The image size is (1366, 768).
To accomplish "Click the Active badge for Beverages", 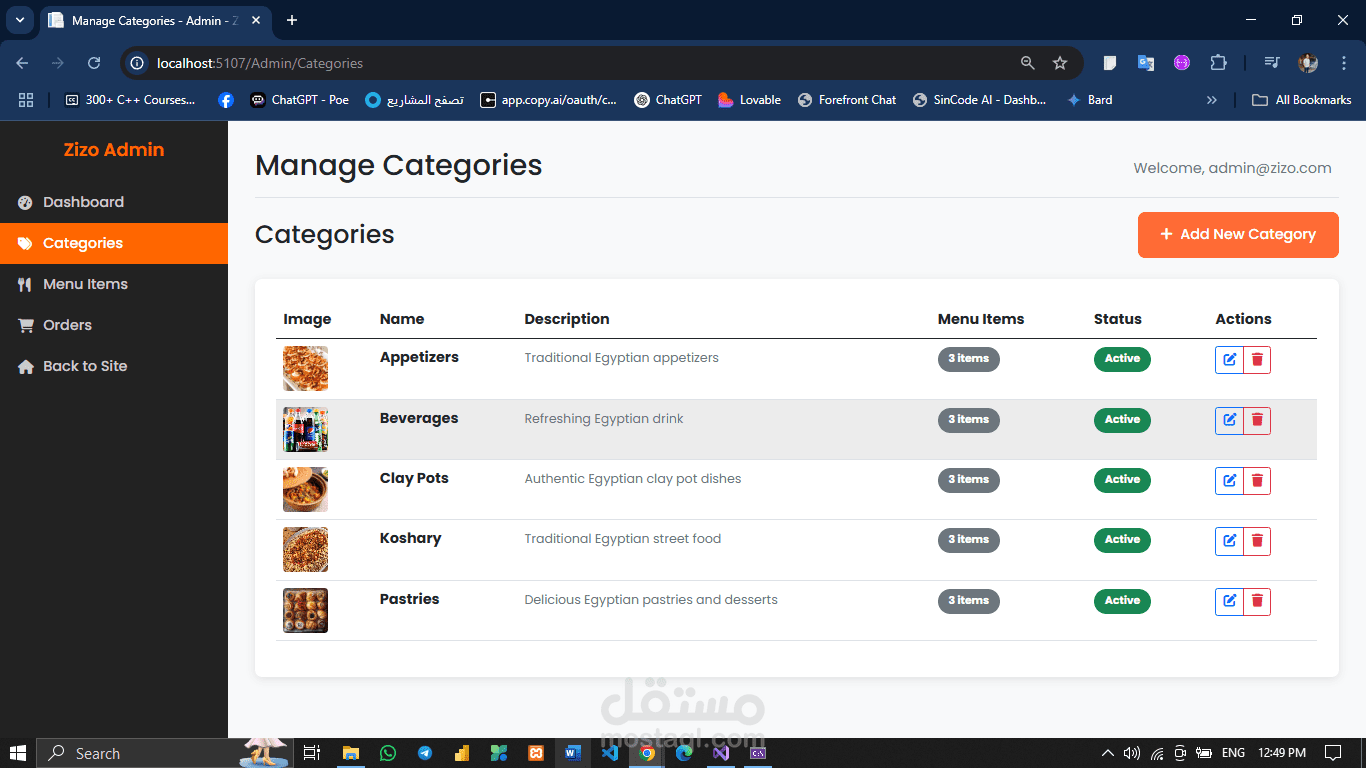I will [x=1122, y=420].
